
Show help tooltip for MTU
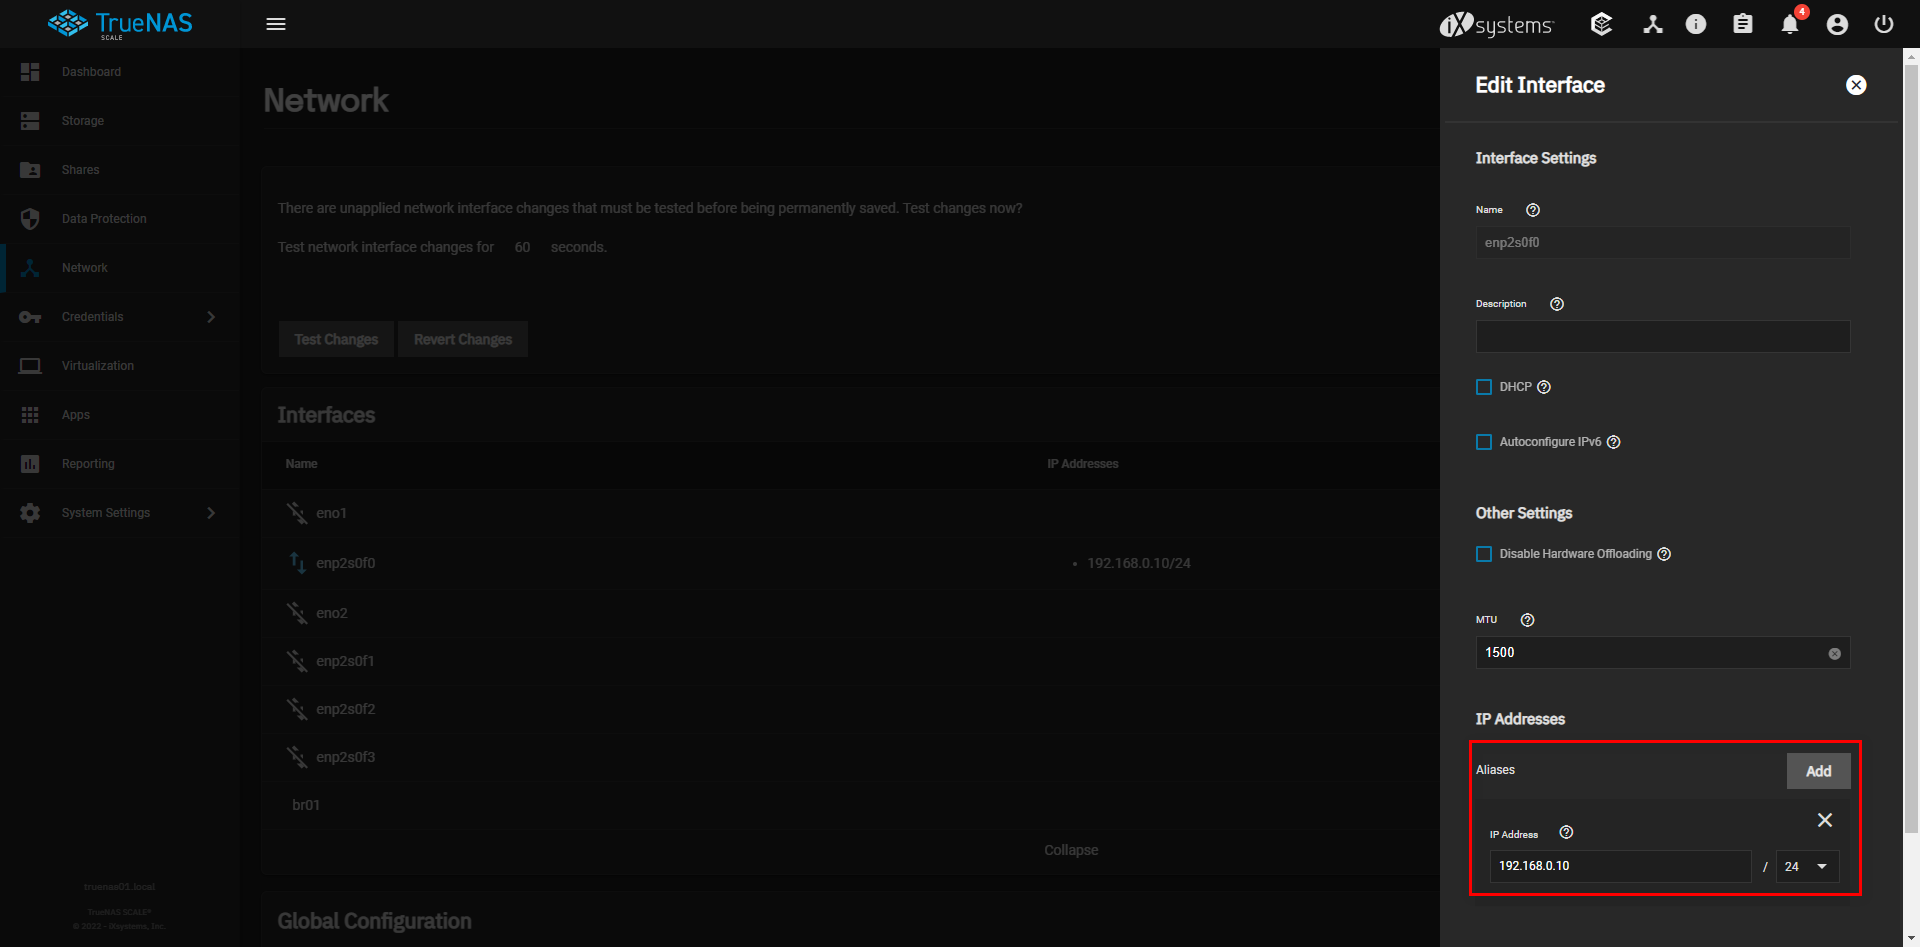tap(1527, 620)
